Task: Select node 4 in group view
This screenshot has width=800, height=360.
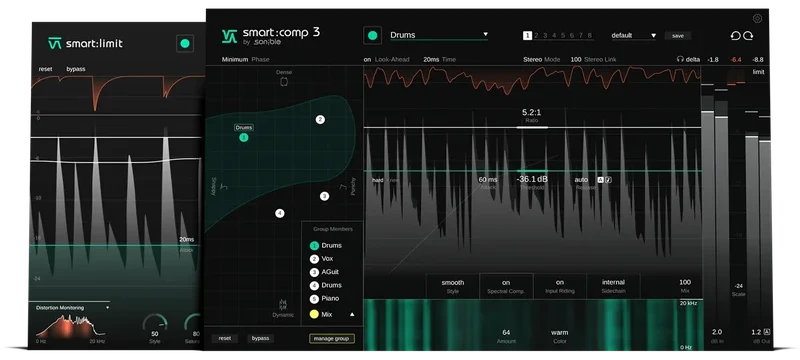Action: (280, 213)
